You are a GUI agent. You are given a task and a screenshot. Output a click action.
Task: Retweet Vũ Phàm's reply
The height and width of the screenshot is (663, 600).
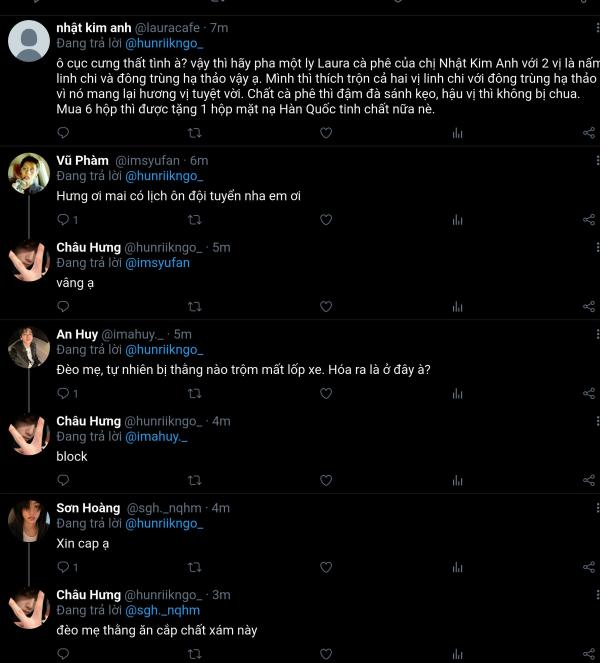pyautogui.click(x=195, y=219)
